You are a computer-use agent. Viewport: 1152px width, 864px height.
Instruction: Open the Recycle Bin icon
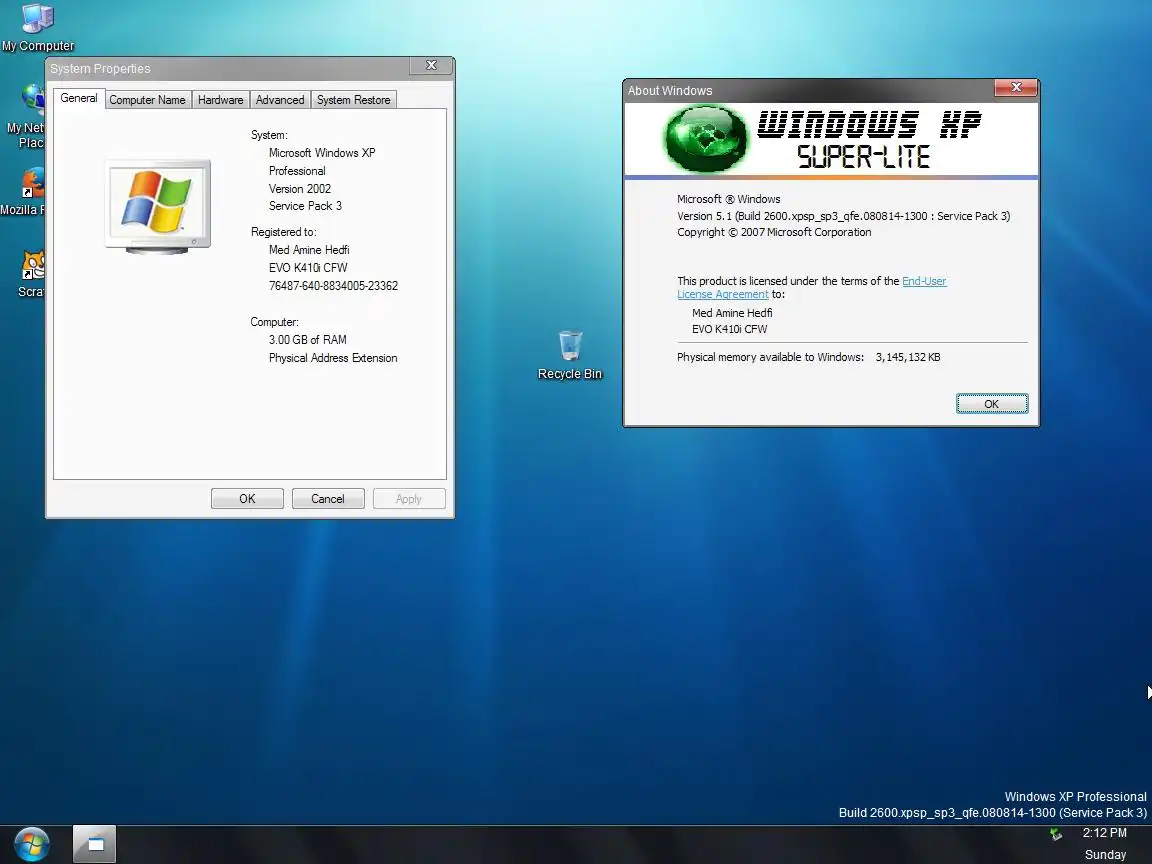tap(569, 355)
